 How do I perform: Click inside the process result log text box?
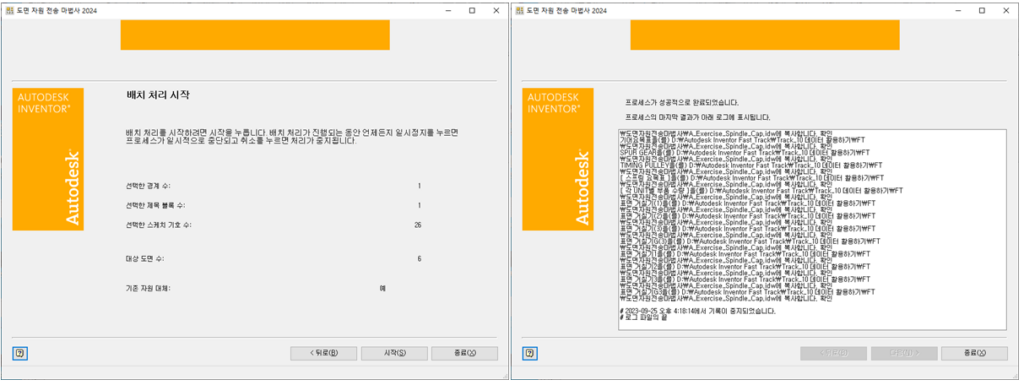812,229
